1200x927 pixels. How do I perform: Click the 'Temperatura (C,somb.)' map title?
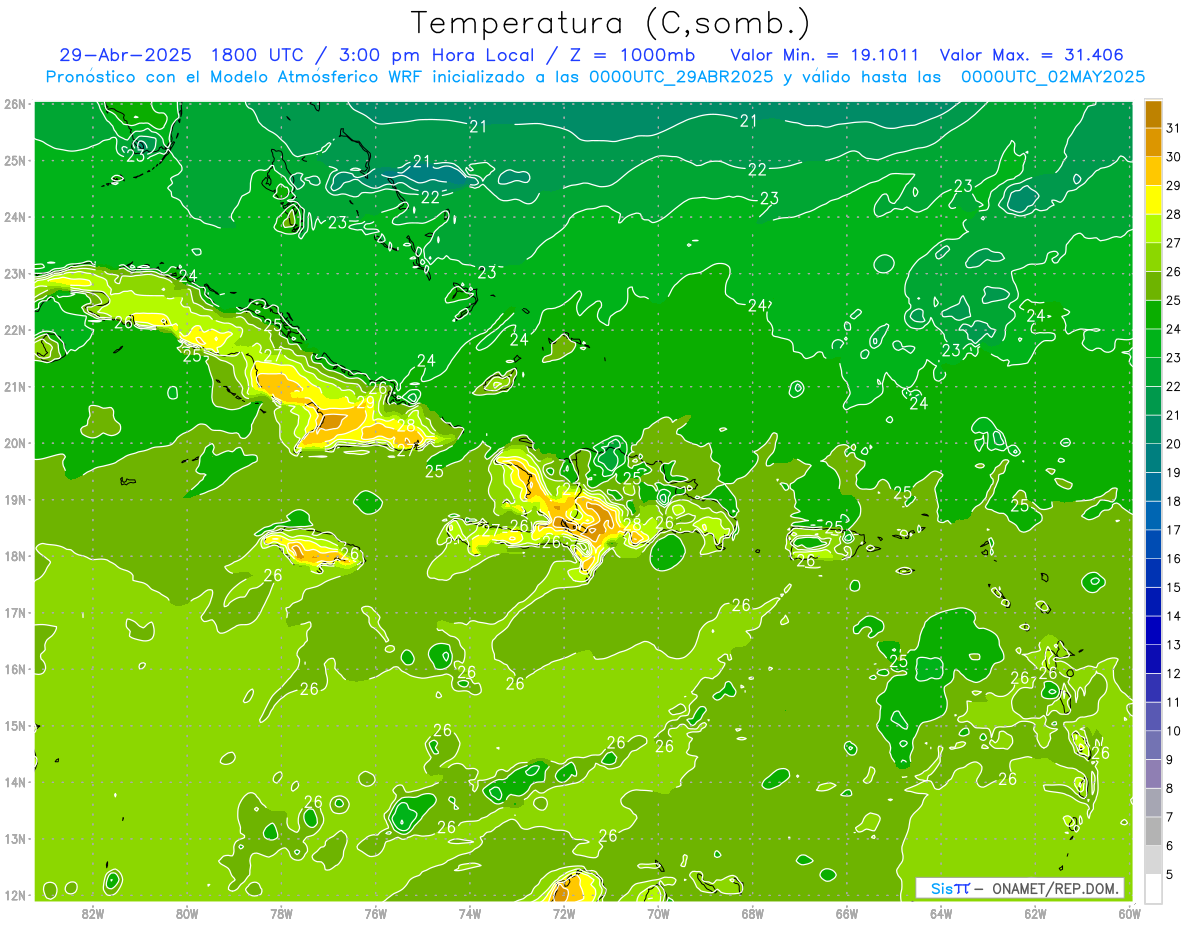(x=611, y=23)
